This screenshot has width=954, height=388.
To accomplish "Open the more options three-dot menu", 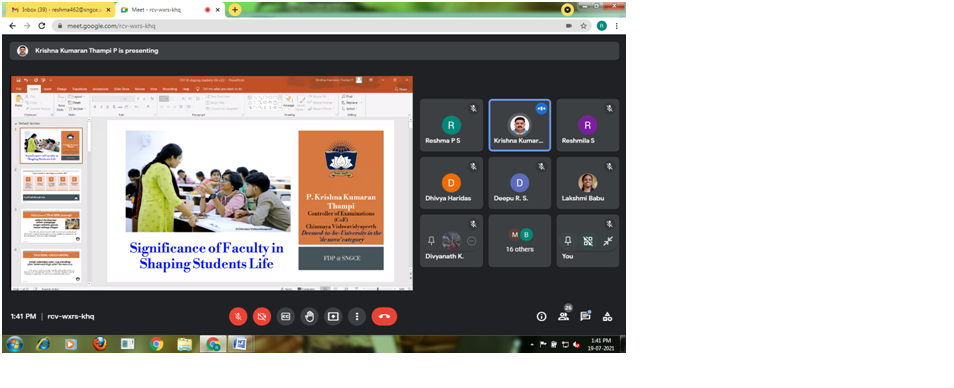I will pyautogui.click(x=357, y=316).
